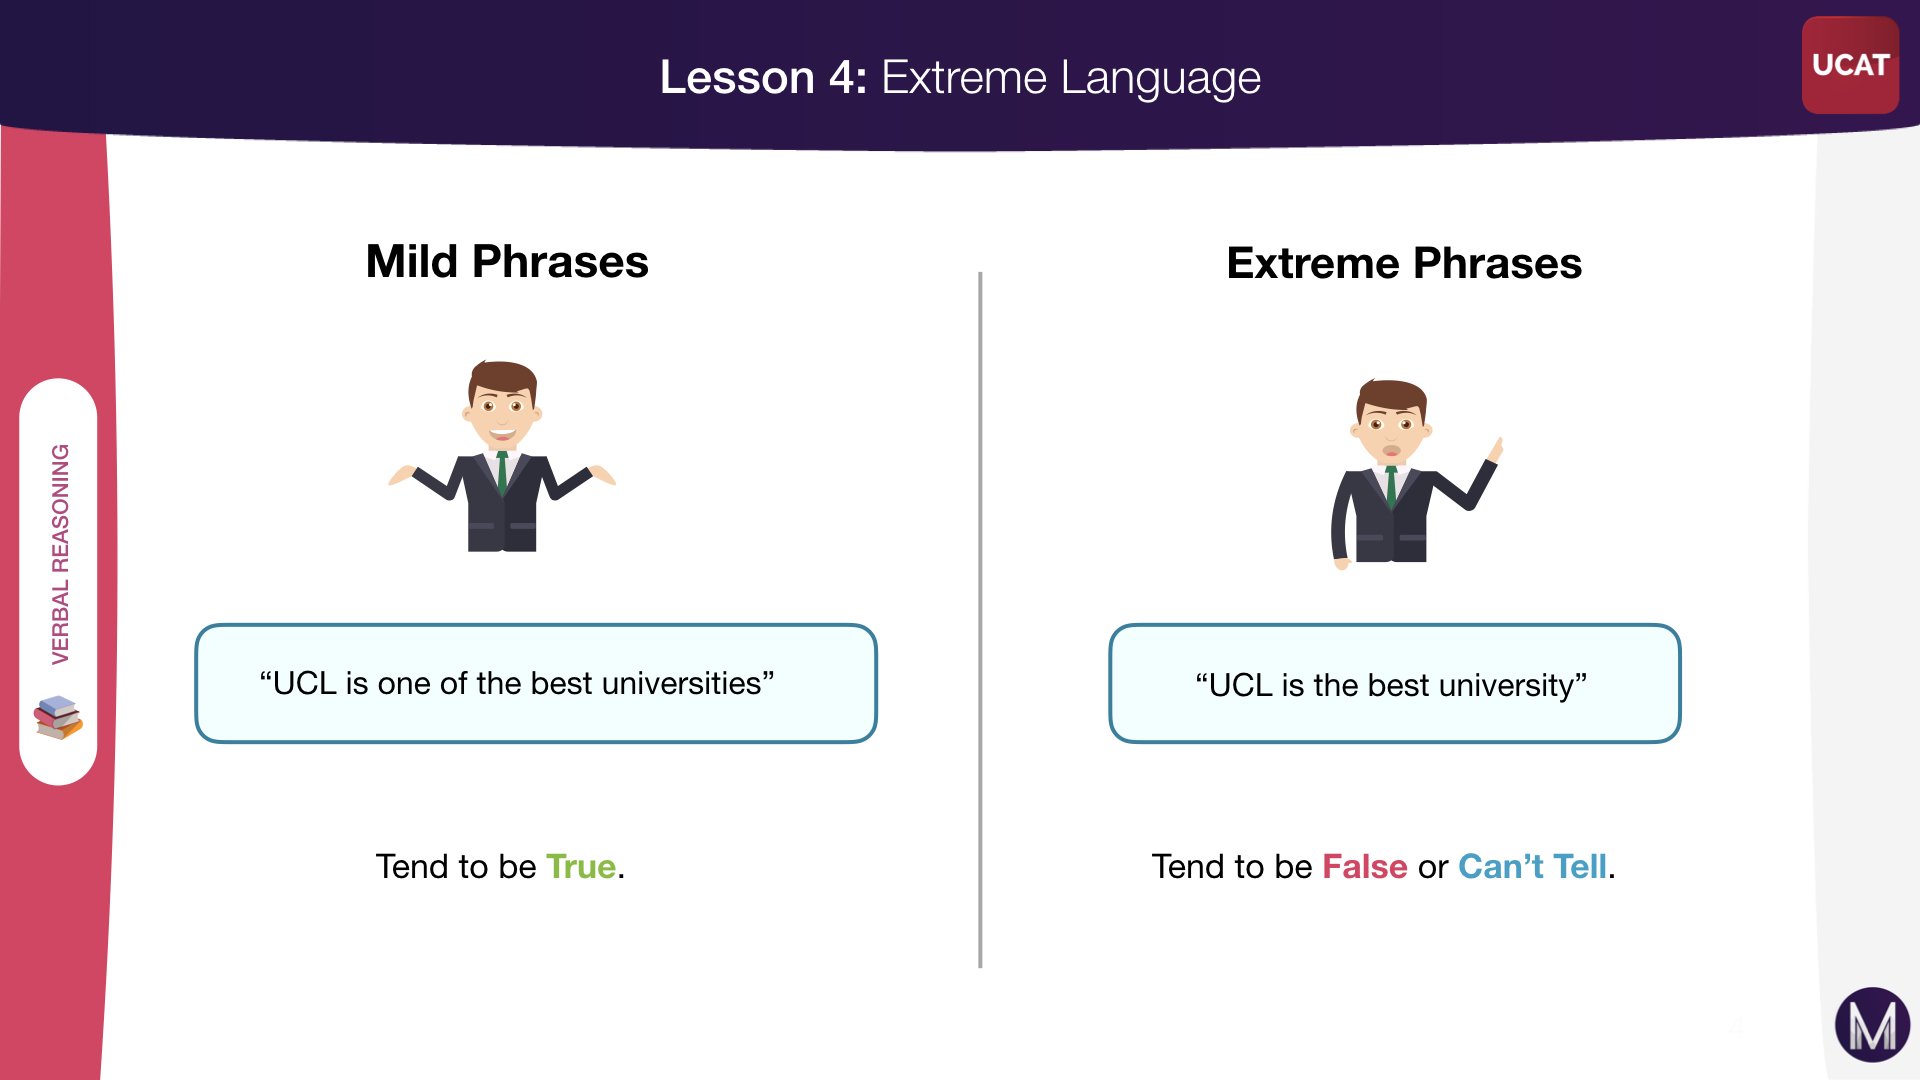1920x1080 pixels.
Task: Click the green word True
Action: (x=581, y=866)
